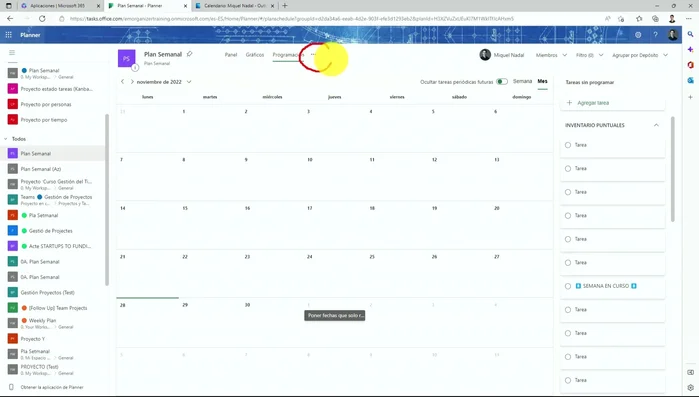Screen dimensions: 699x397
Task: Open PROYECTO (Test) plan in sidebar
Action: tap(53, 369)
